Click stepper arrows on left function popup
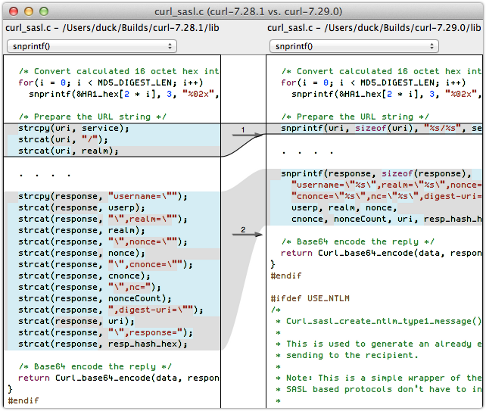Screen dimensions: 486x411 (170, 46)
